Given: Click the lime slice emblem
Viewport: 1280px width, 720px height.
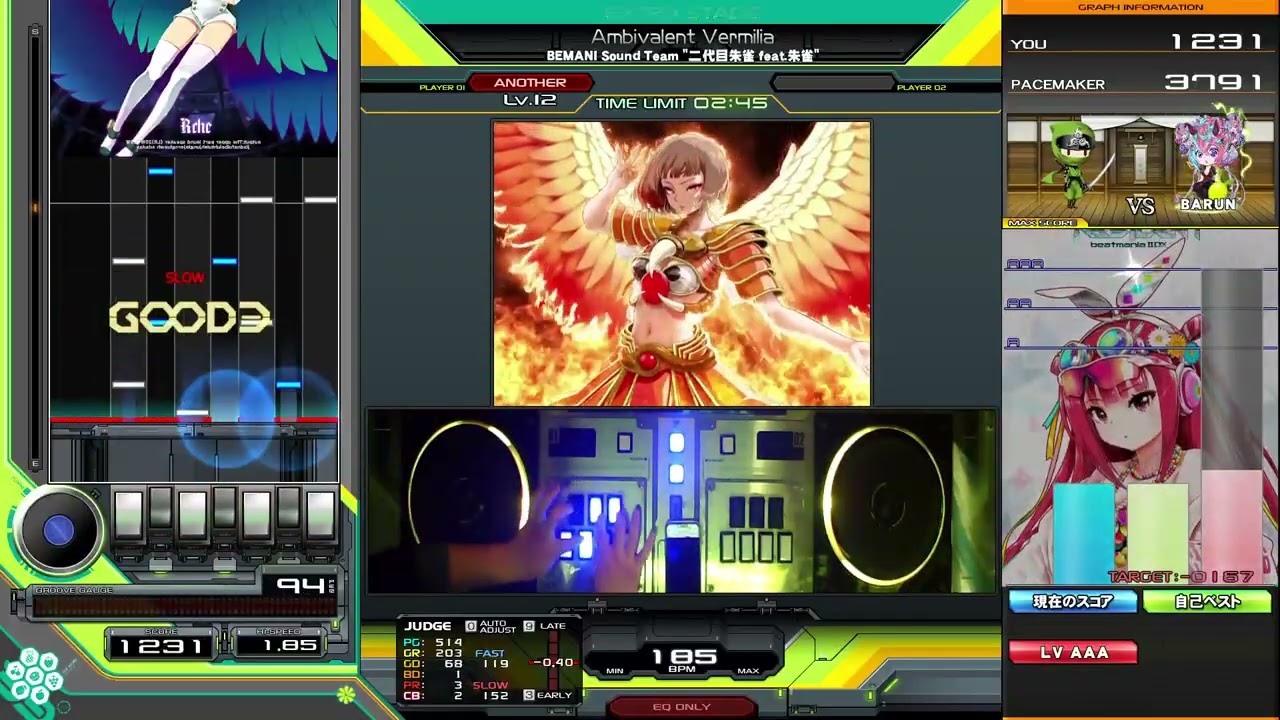Looking at the screenshot, I should point(346,694).
